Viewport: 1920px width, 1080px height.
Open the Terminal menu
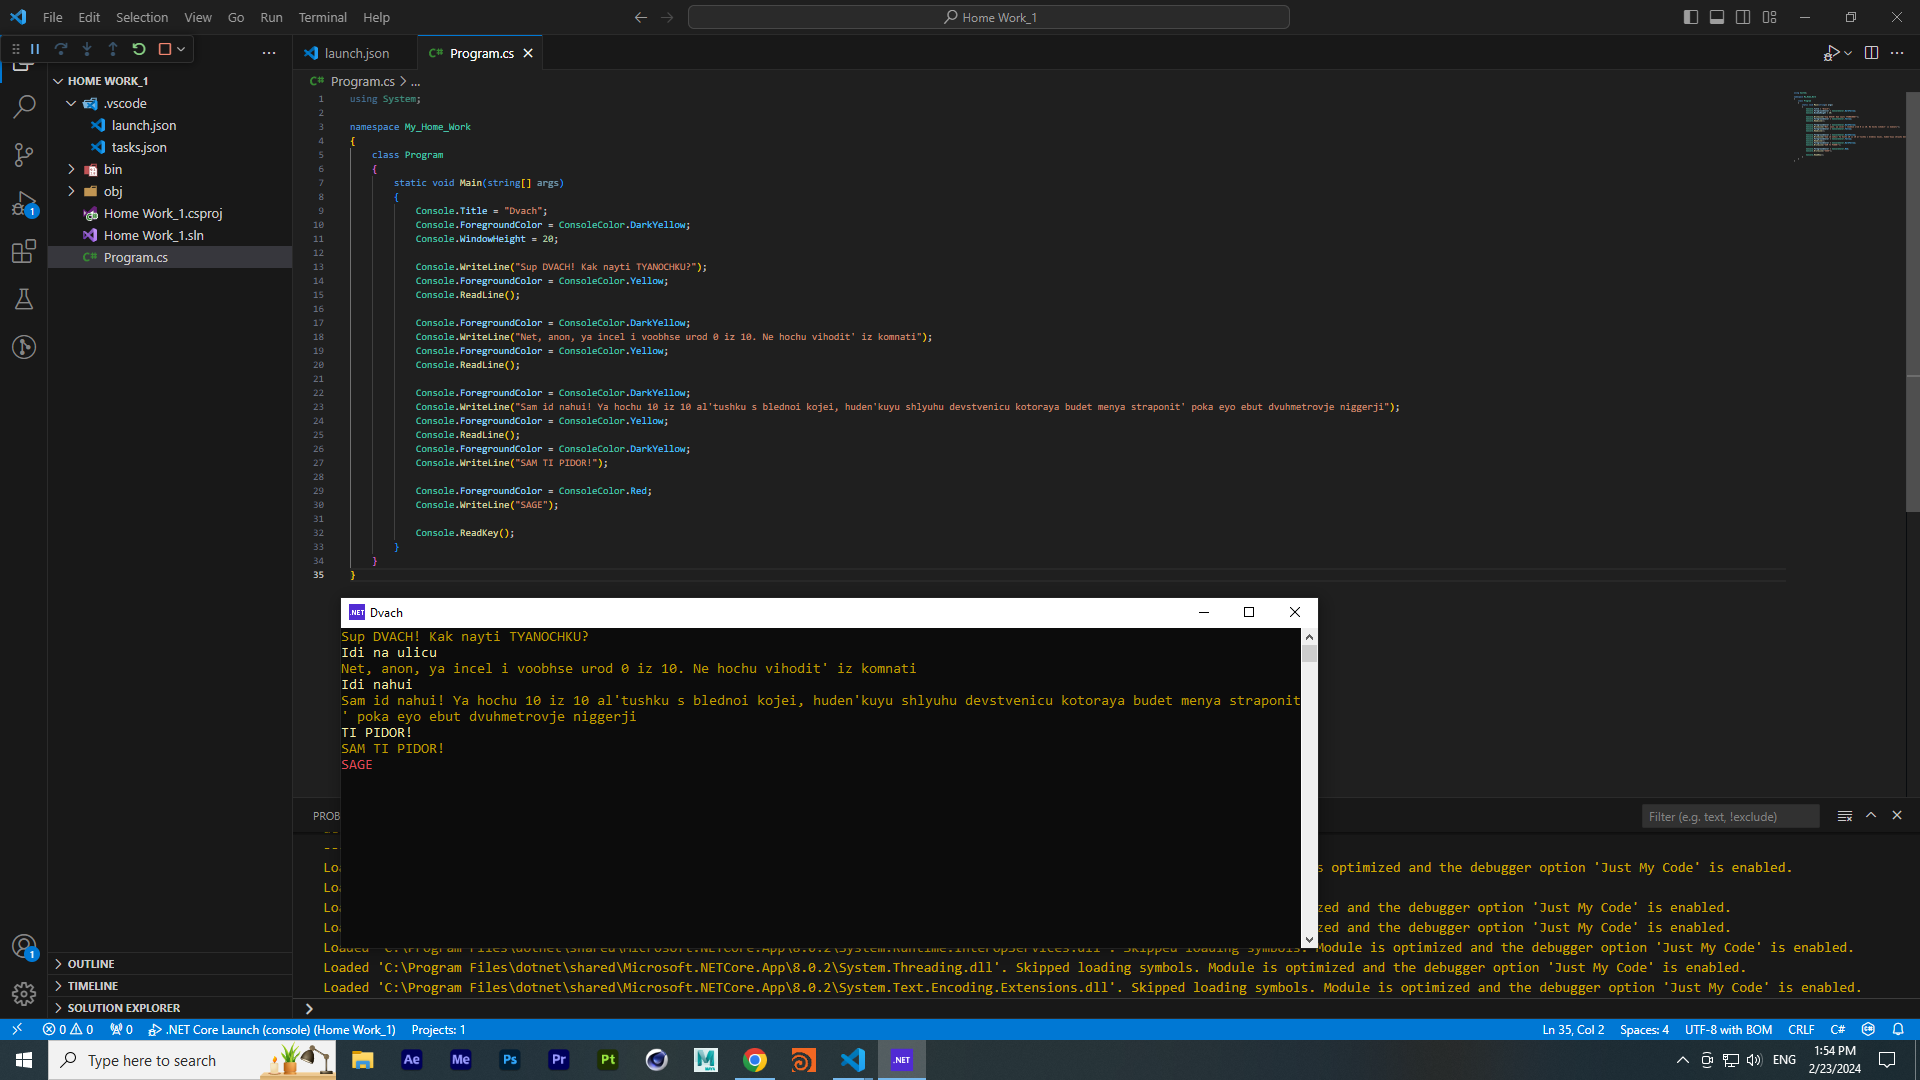click(x=322, y=17)
